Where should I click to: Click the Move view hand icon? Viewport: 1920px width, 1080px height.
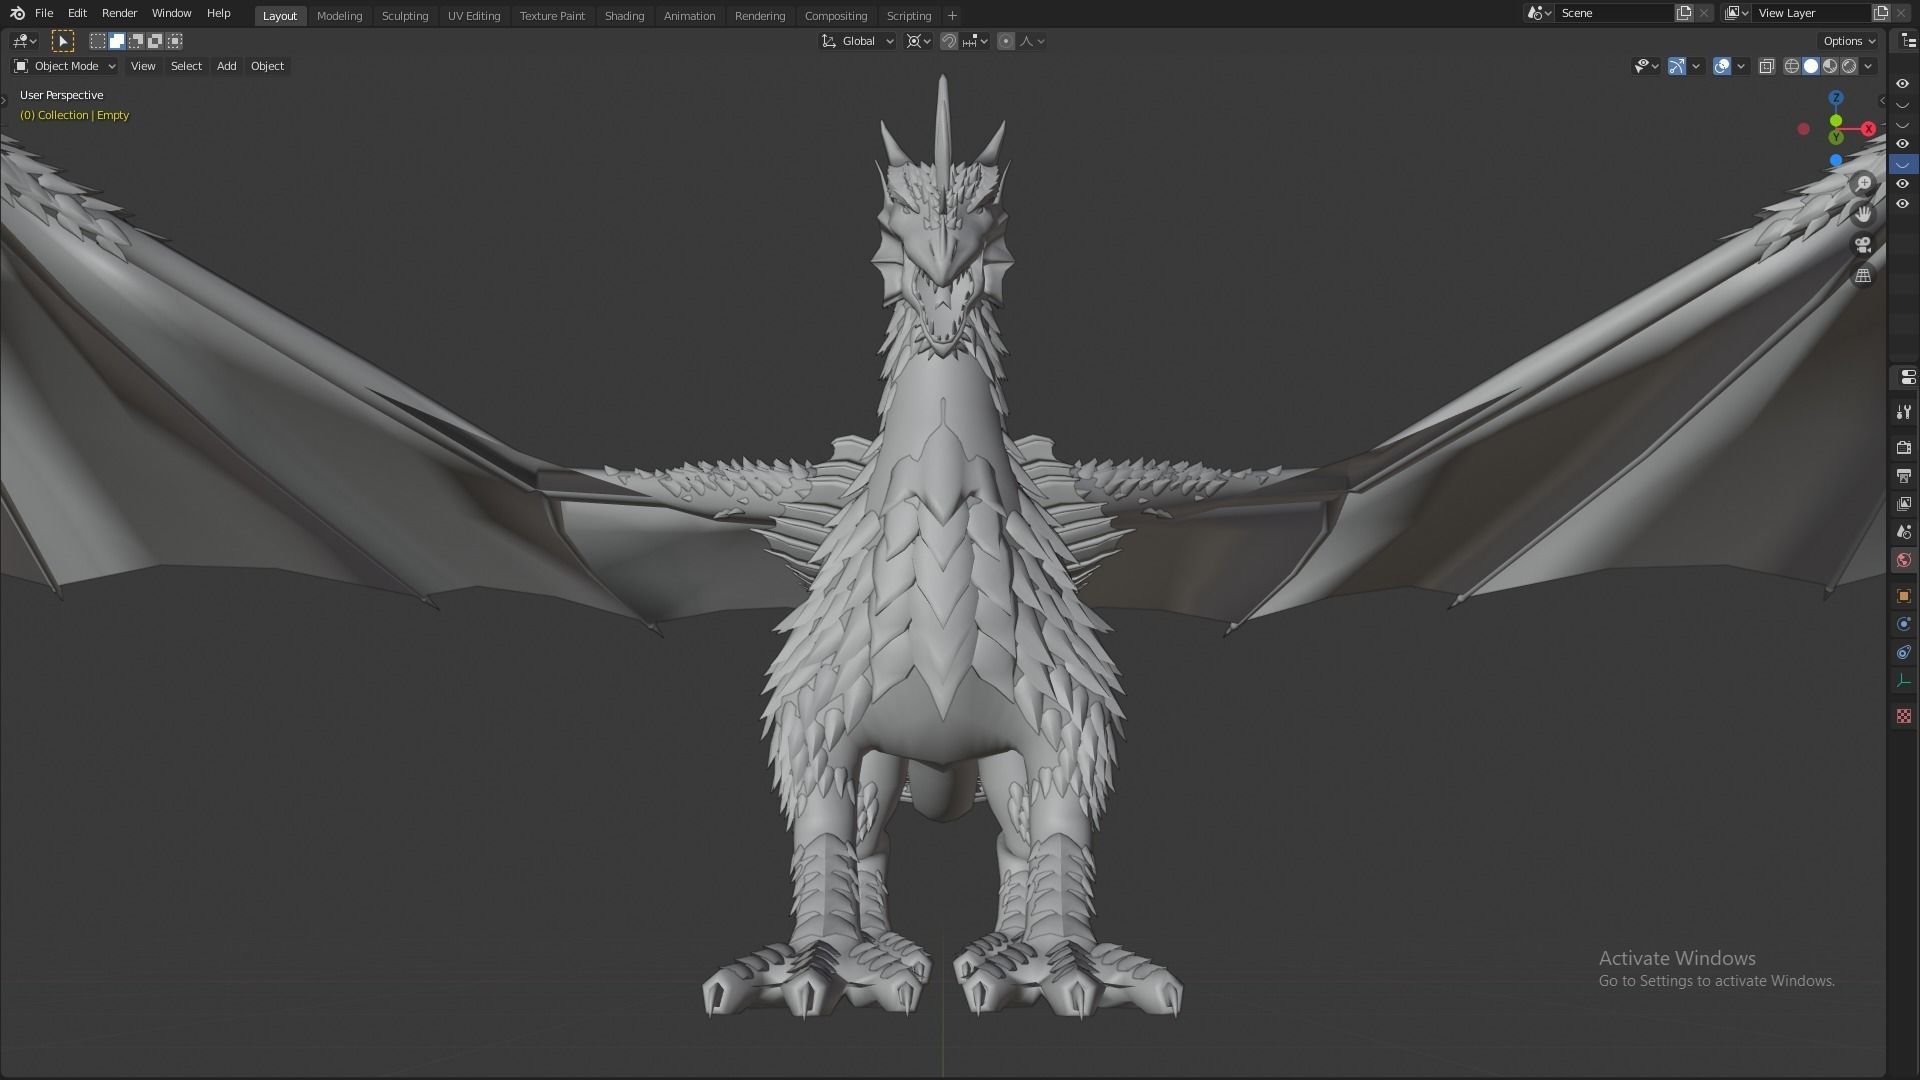click(1863, 214)
